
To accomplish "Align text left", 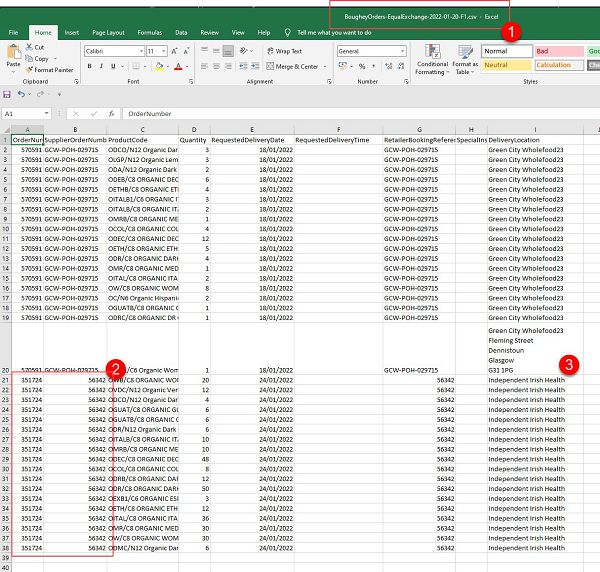I will click(204, 66).
